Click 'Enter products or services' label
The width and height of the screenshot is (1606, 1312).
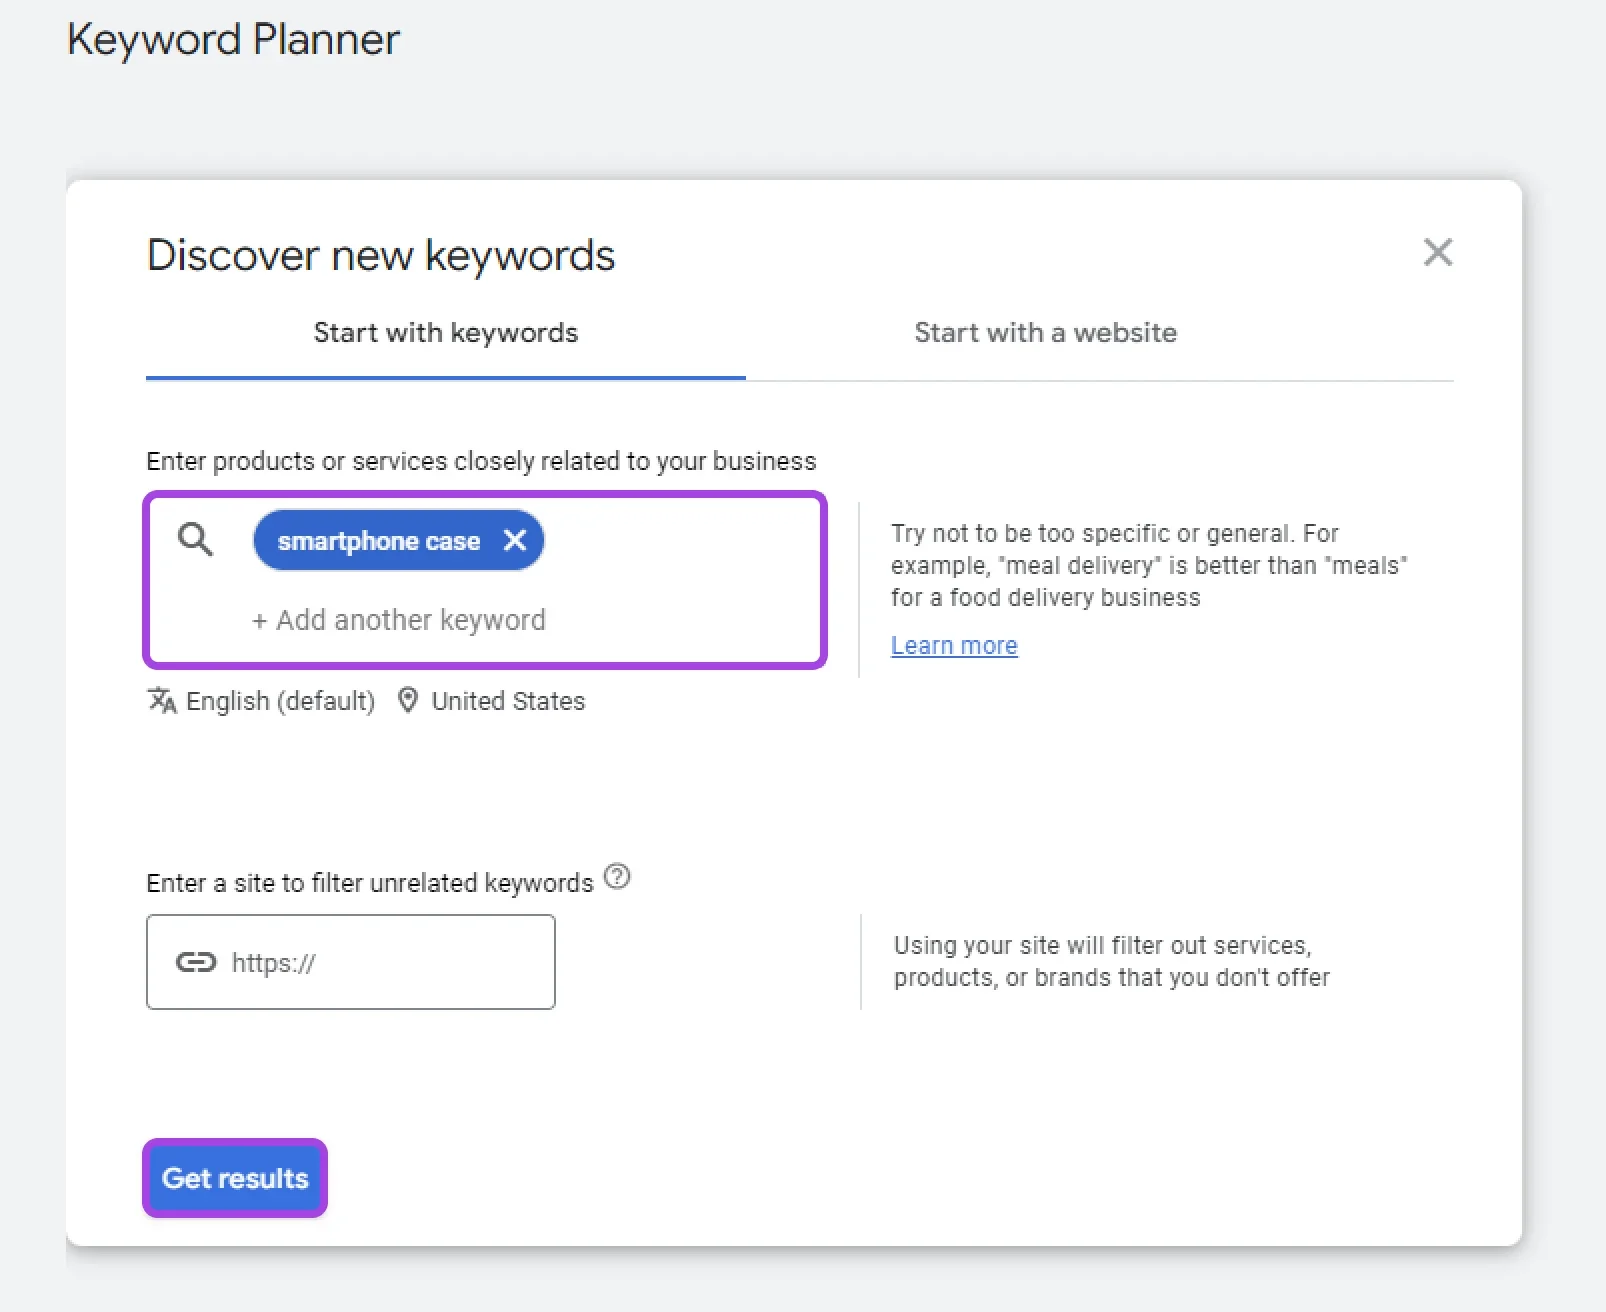click(481, 461)
